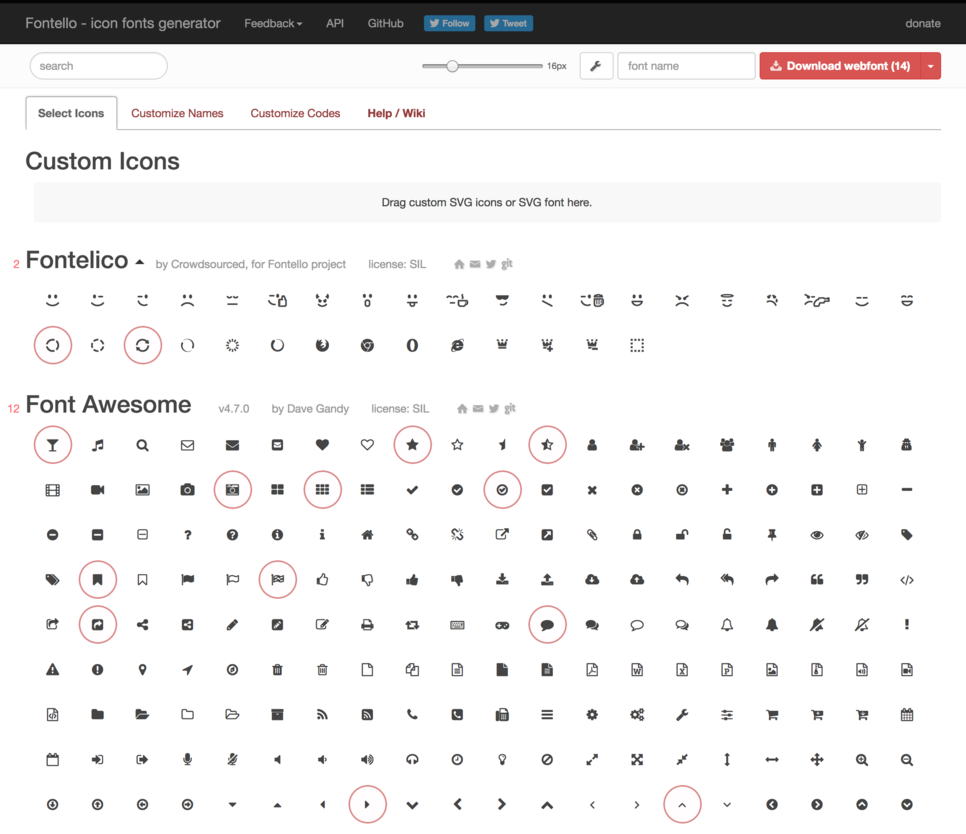Switch to Customize Codes tab

coord(295,113)
